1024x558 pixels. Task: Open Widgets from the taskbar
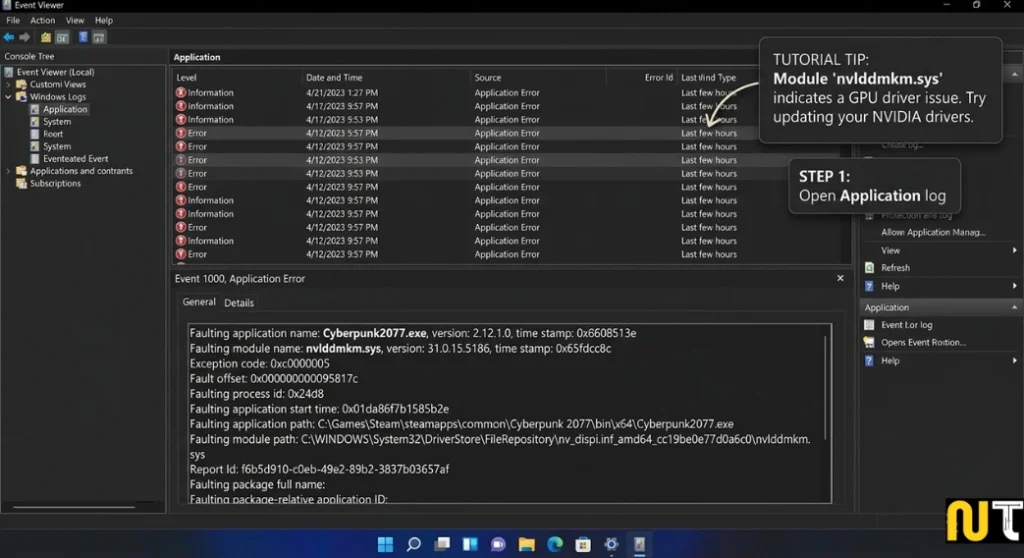[470, 544]
